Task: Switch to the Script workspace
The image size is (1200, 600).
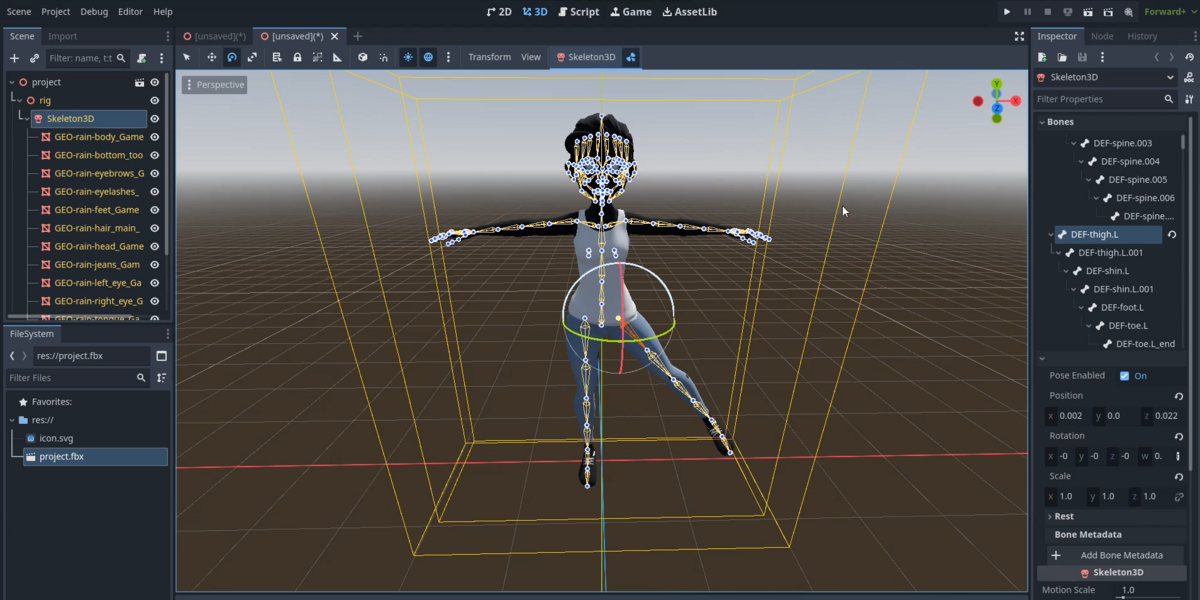Action: 579,12
